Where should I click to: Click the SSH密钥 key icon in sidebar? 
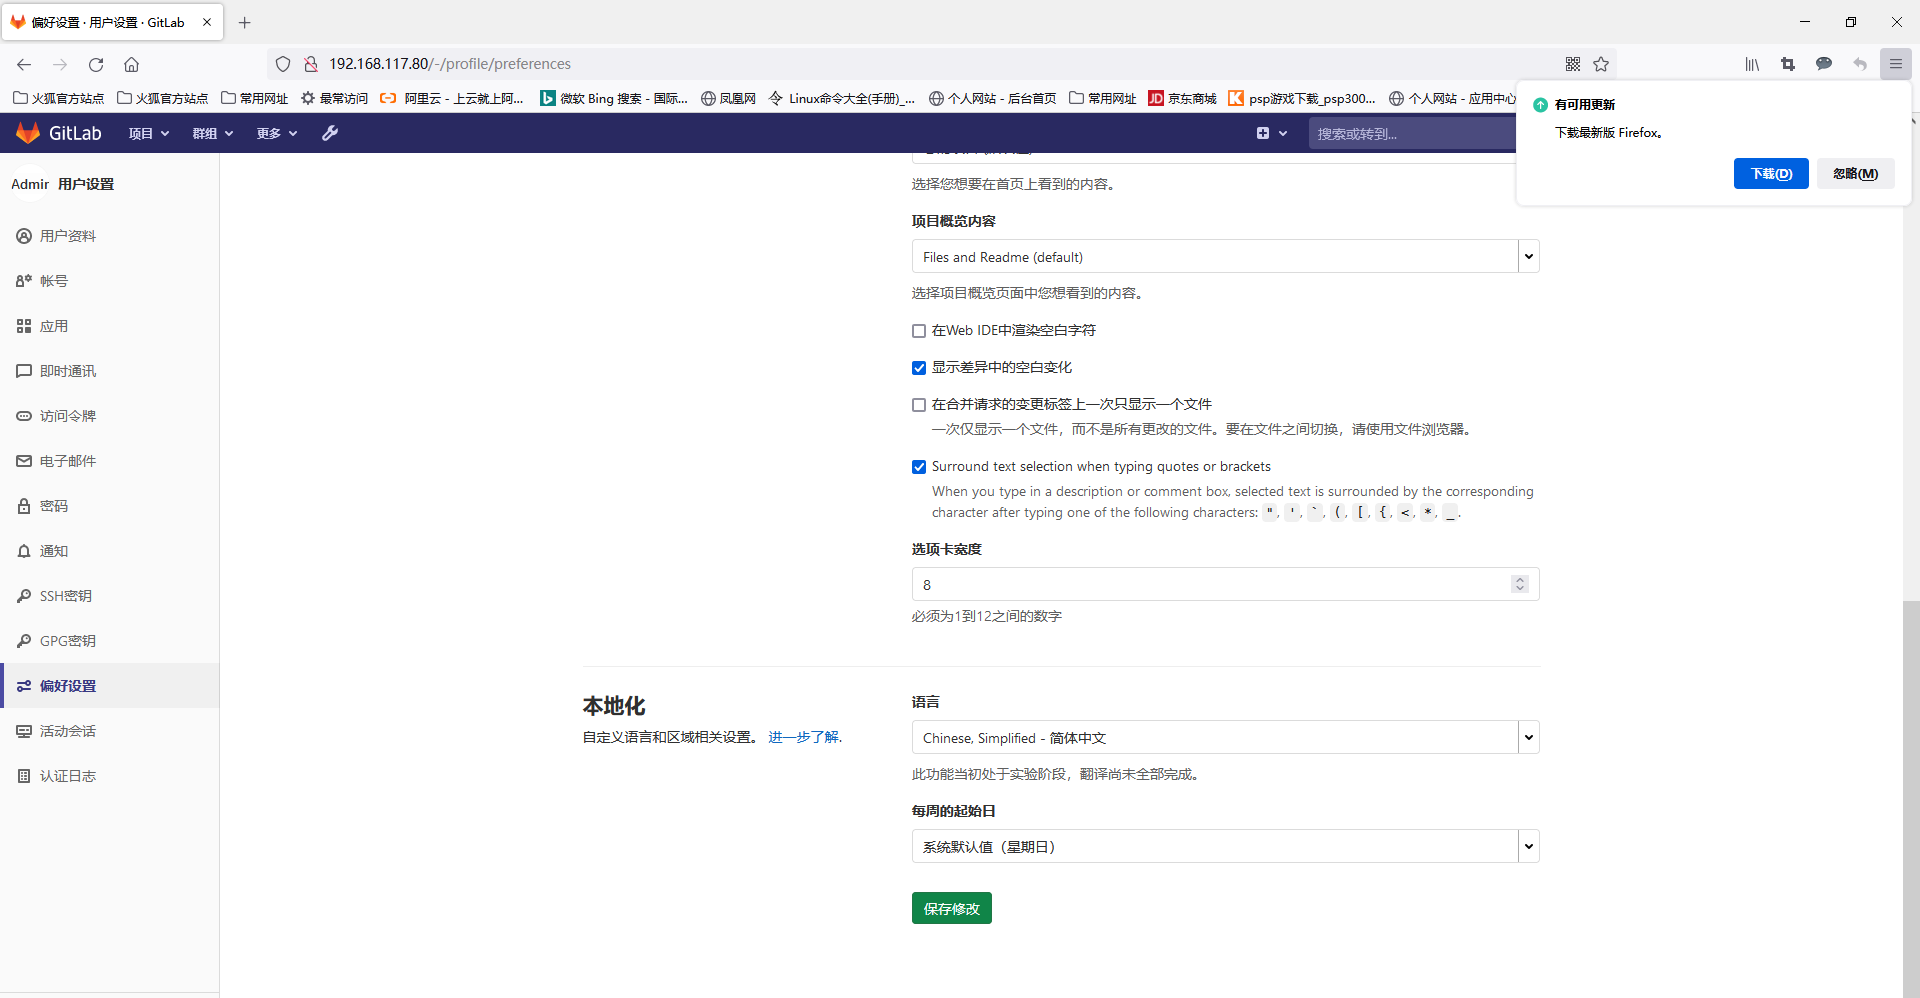(24, 596)
